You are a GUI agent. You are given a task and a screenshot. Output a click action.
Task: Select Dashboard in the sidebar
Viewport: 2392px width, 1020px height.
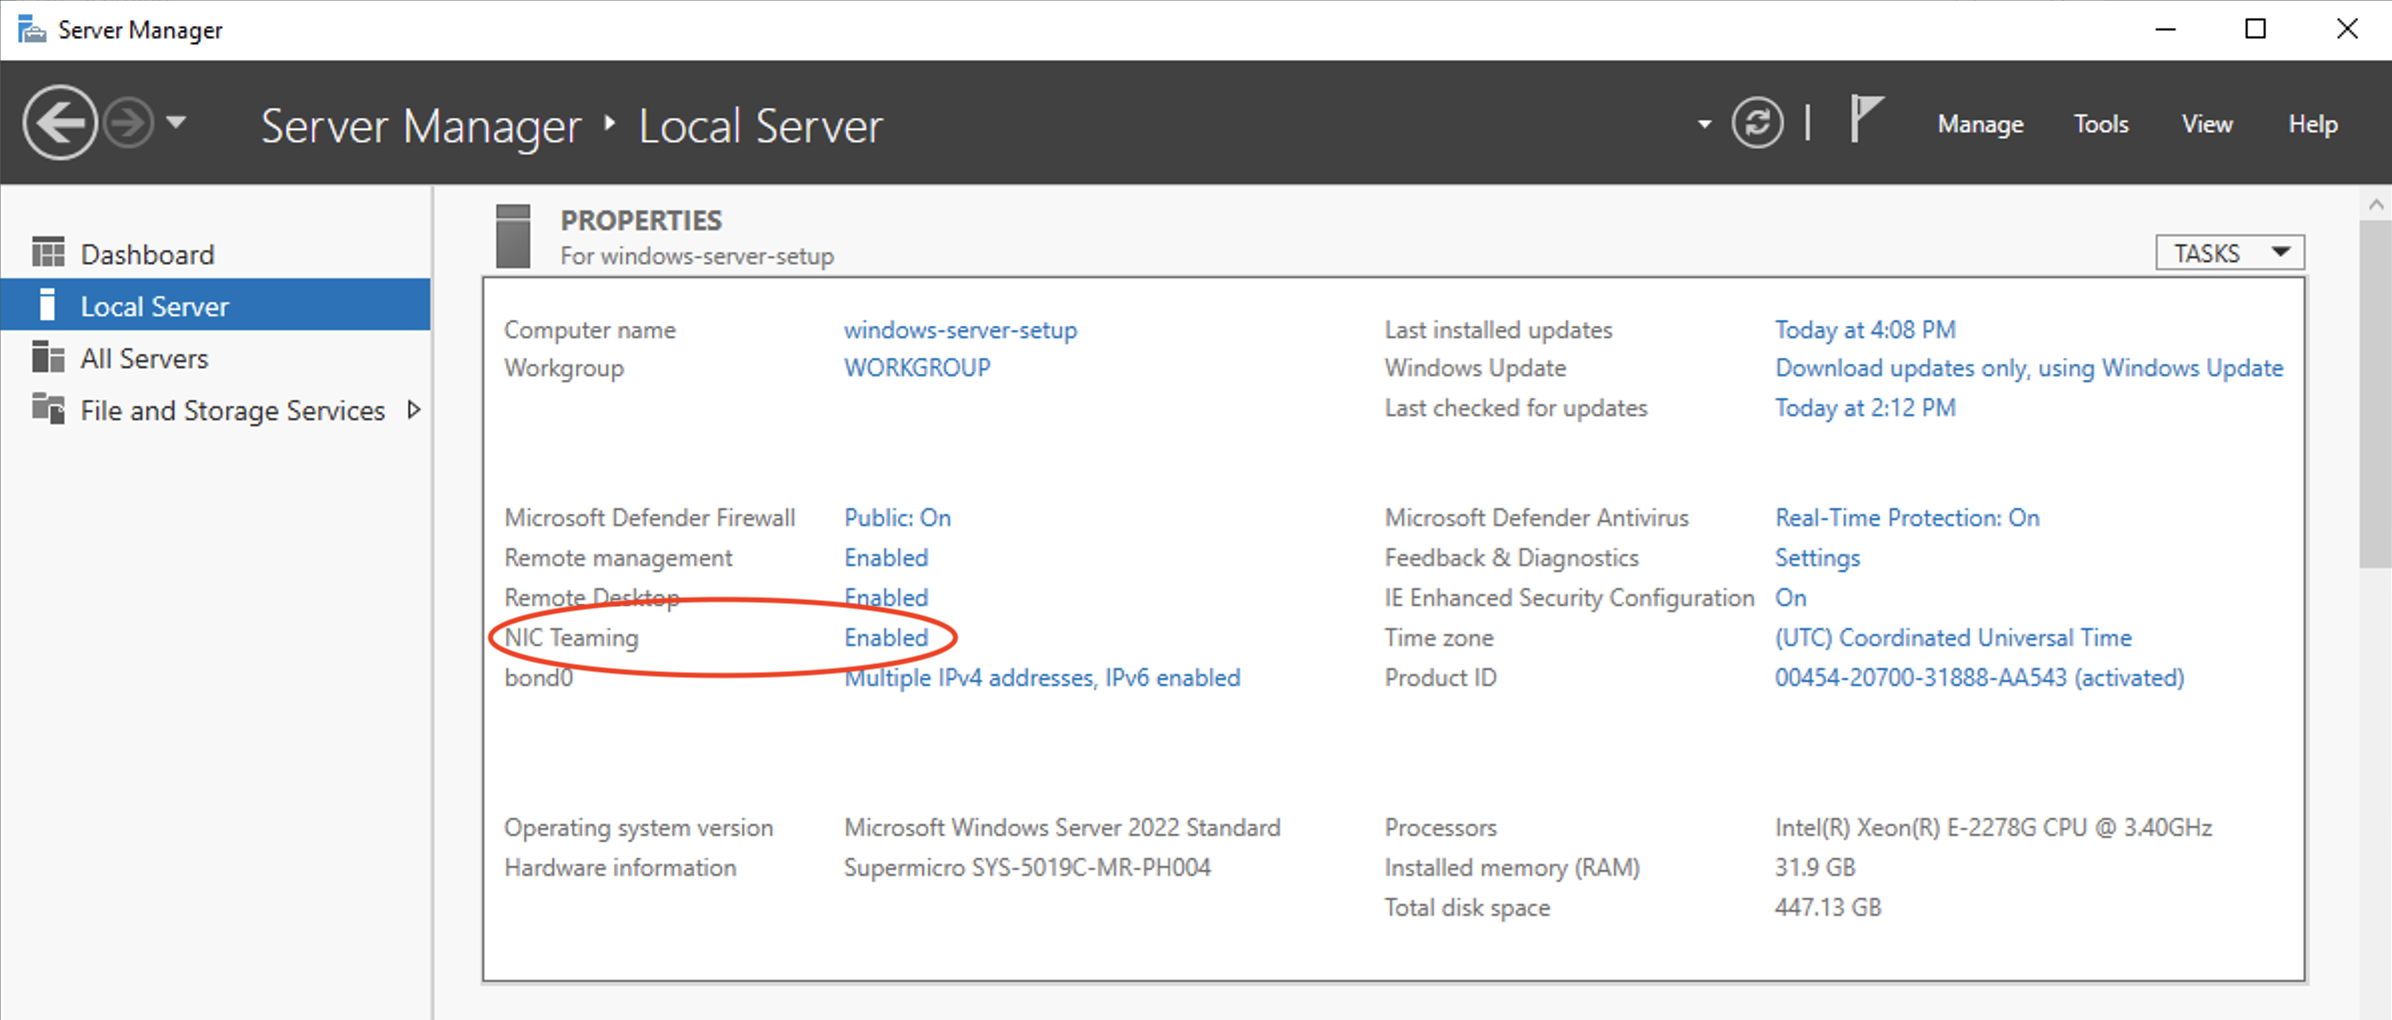(x=216, y=254)
